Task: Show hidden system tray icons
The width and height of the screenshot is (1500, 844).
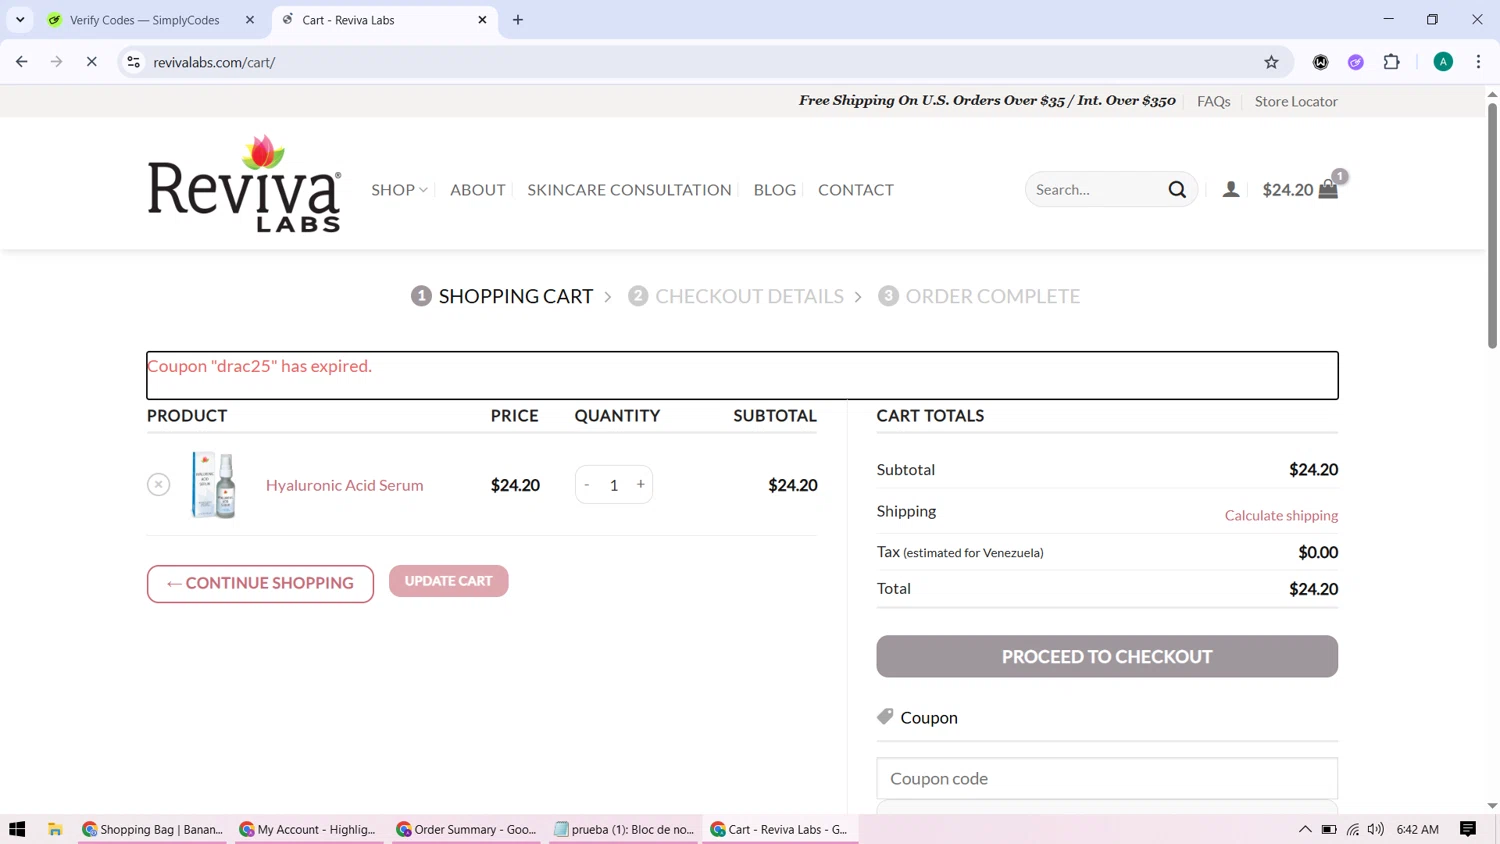Action: pyautogui.click(x=1305, y=829)
